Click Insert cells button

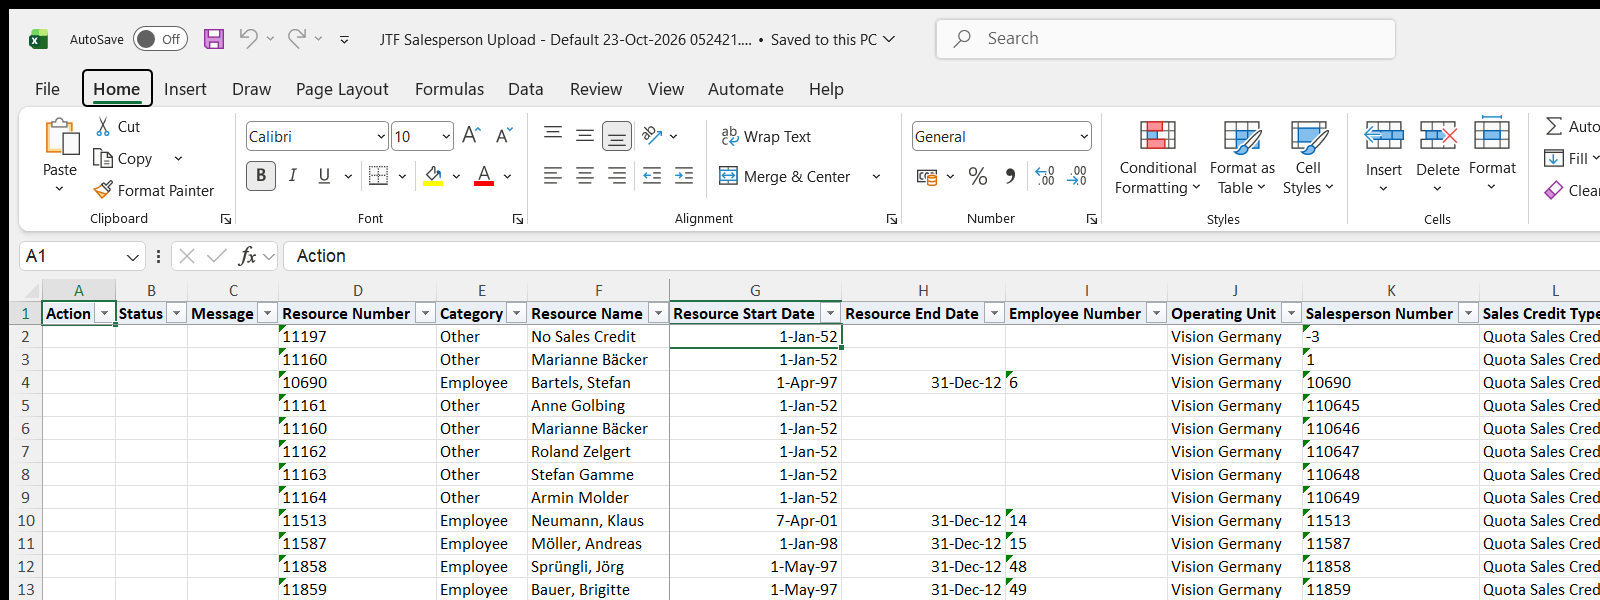coord(1384,158)
